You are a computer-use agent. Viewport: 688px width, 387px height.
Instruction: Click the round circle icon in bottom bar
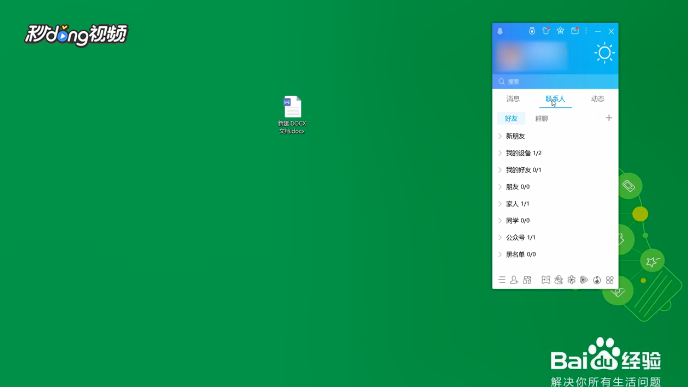tap(597, 280)
